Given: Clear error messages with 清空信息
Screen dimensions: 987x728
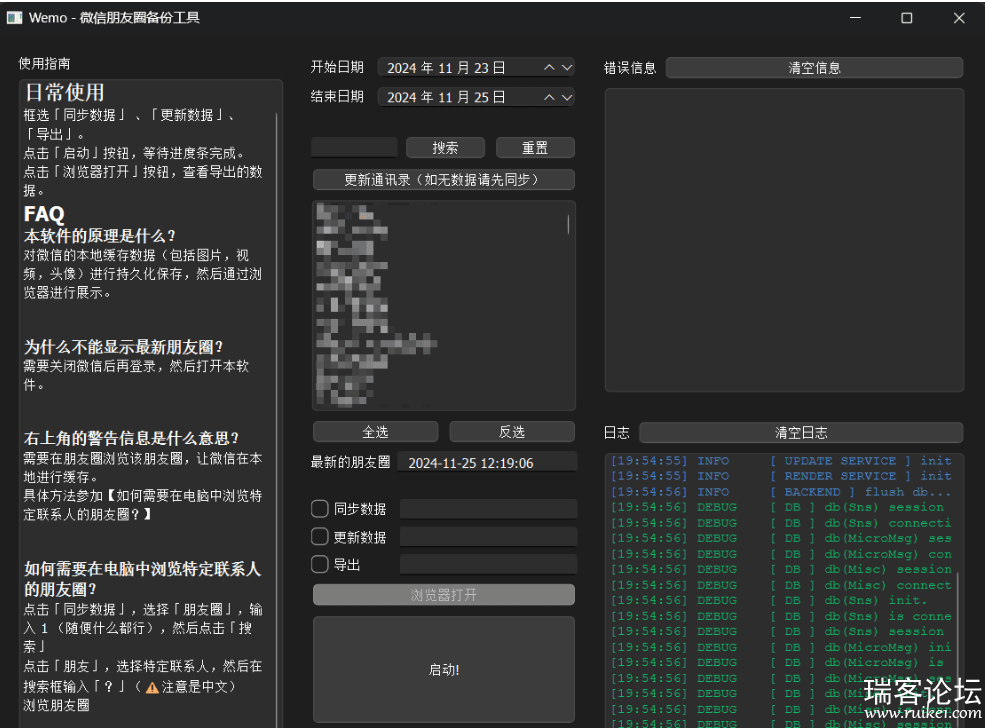Looking at the screenshot, I should [814, 67].
